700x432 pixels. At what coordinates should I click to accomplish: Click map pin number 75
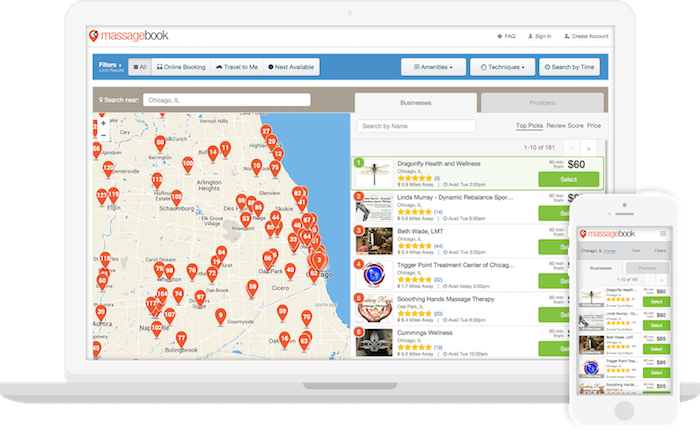click(x=275, y=170)
